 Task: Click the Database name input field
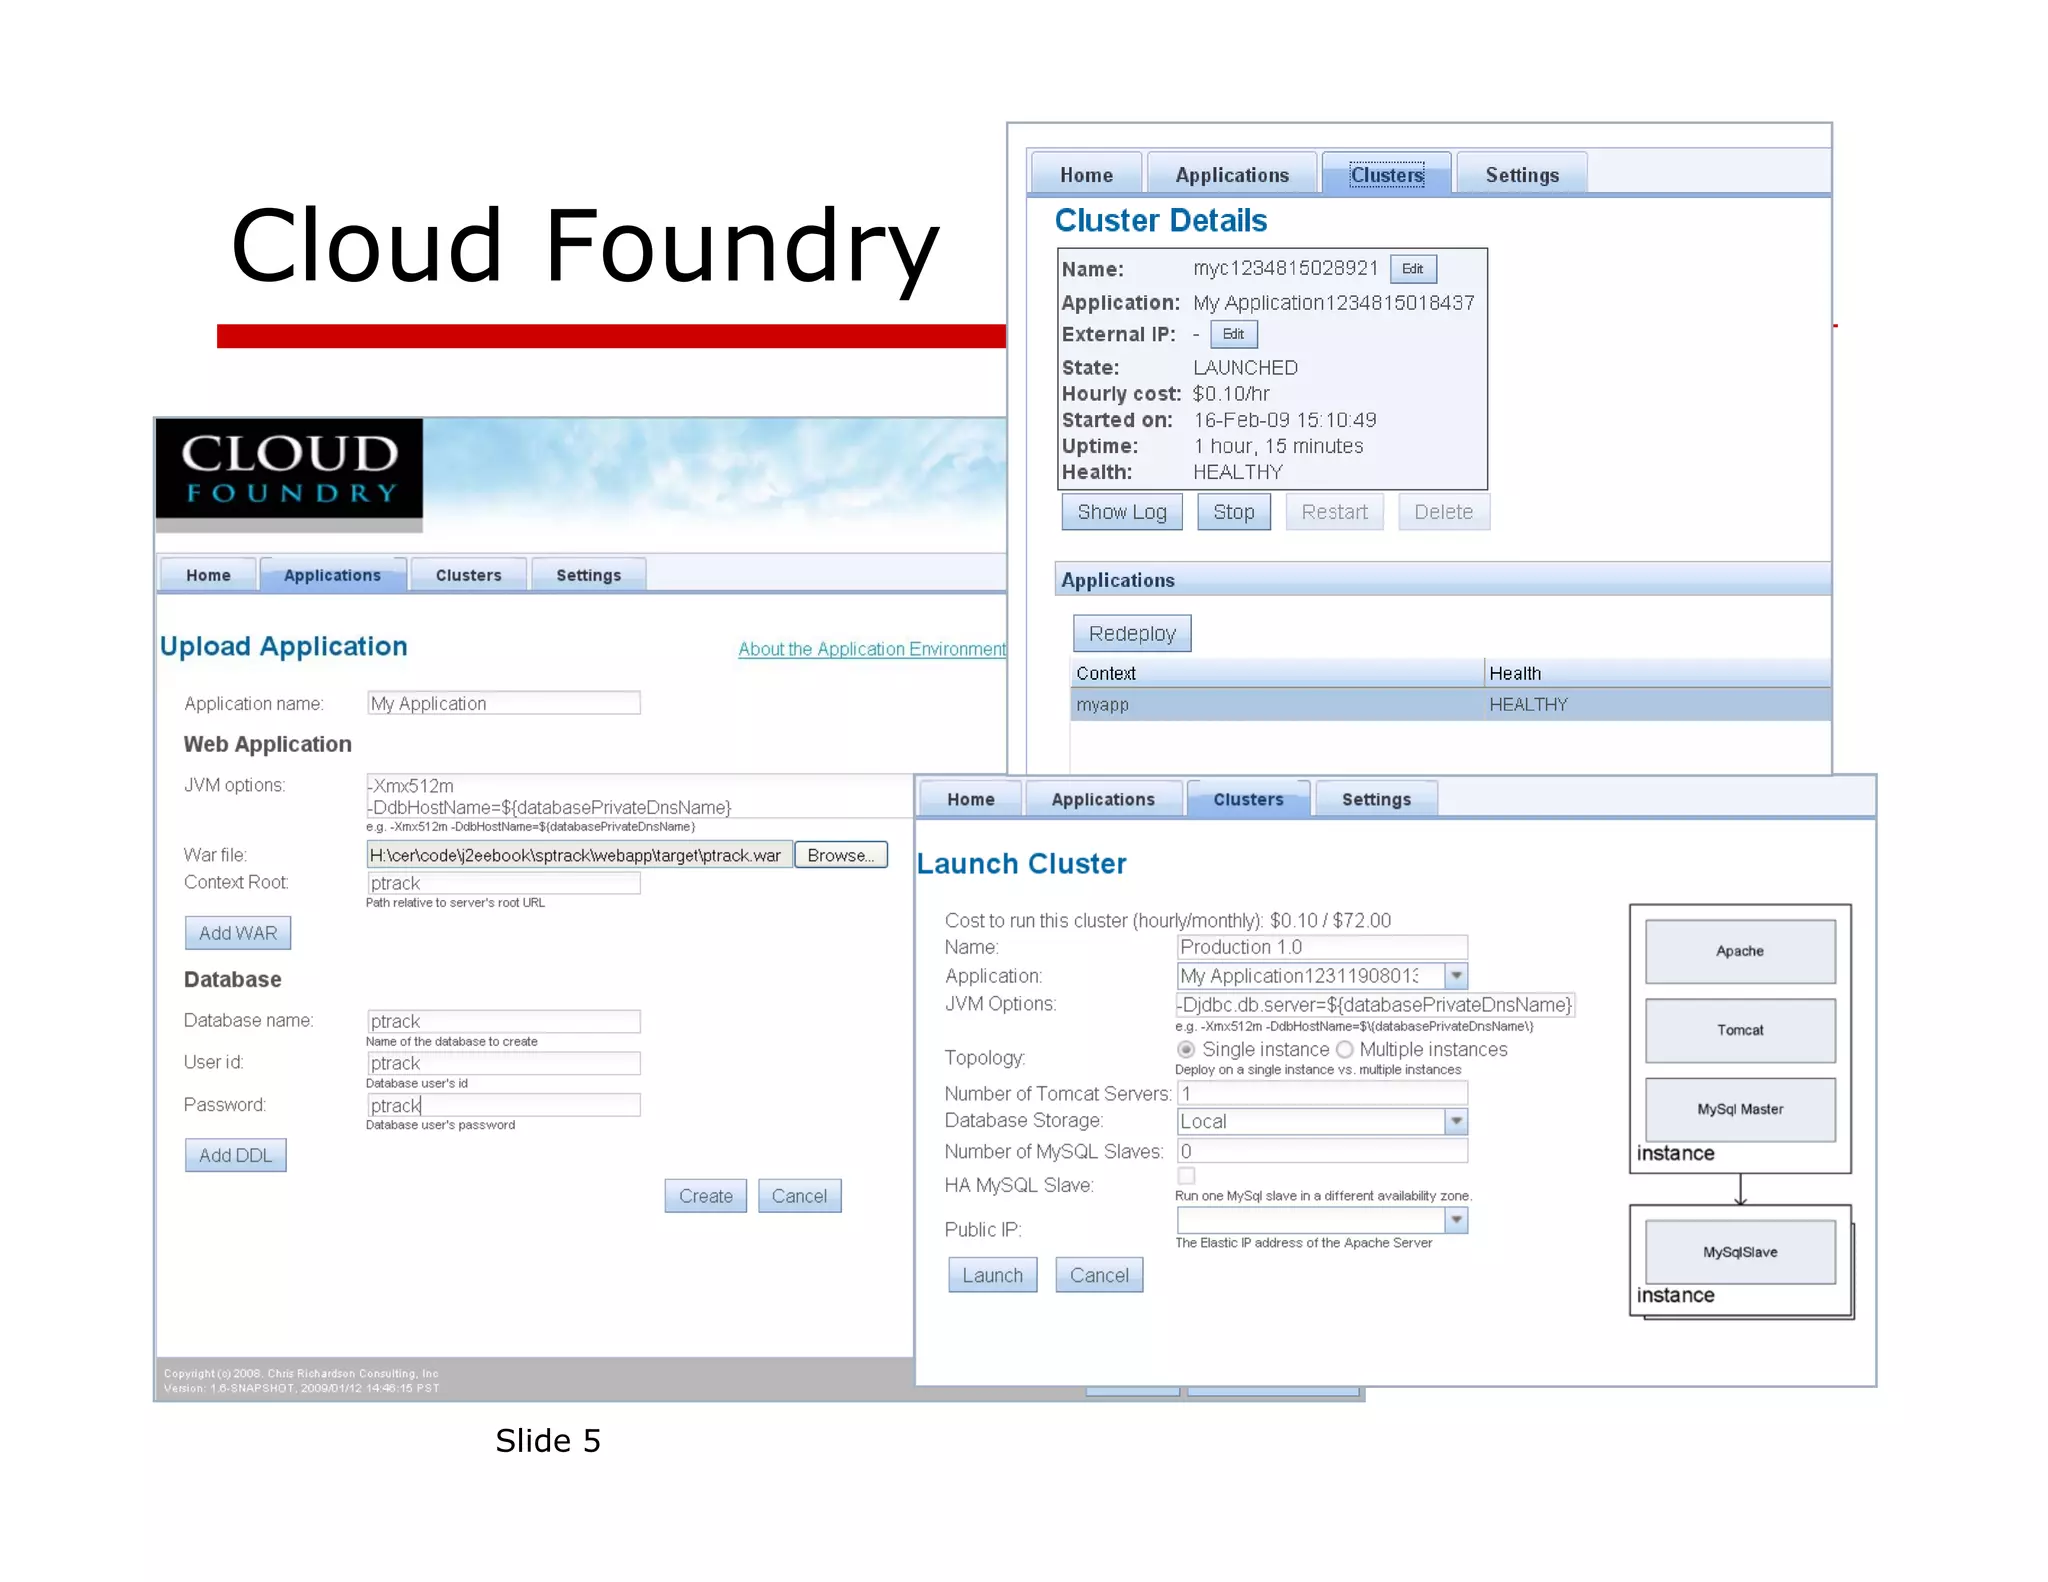click(x=503, y=1021)
